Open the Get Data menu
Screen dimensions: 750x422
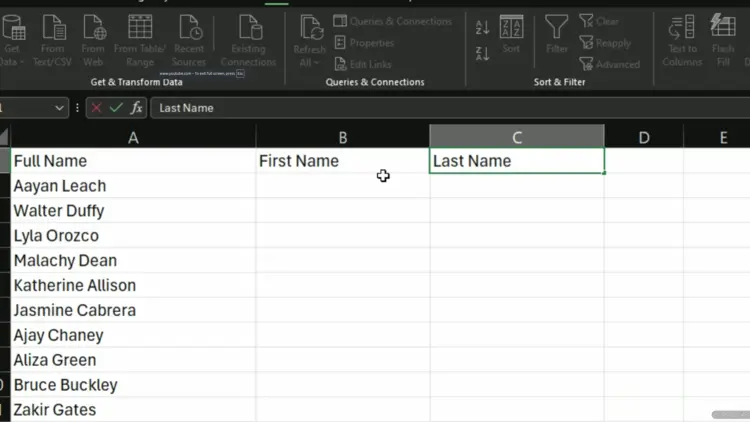(12, 41)
